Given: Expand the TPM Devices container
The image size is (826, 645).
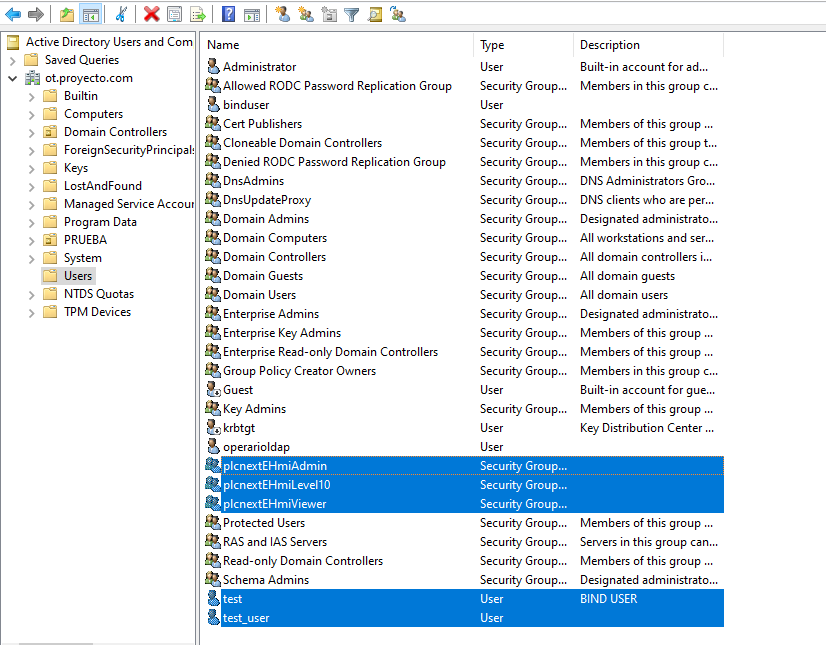Looking at the screenshot, I should 32,313.
